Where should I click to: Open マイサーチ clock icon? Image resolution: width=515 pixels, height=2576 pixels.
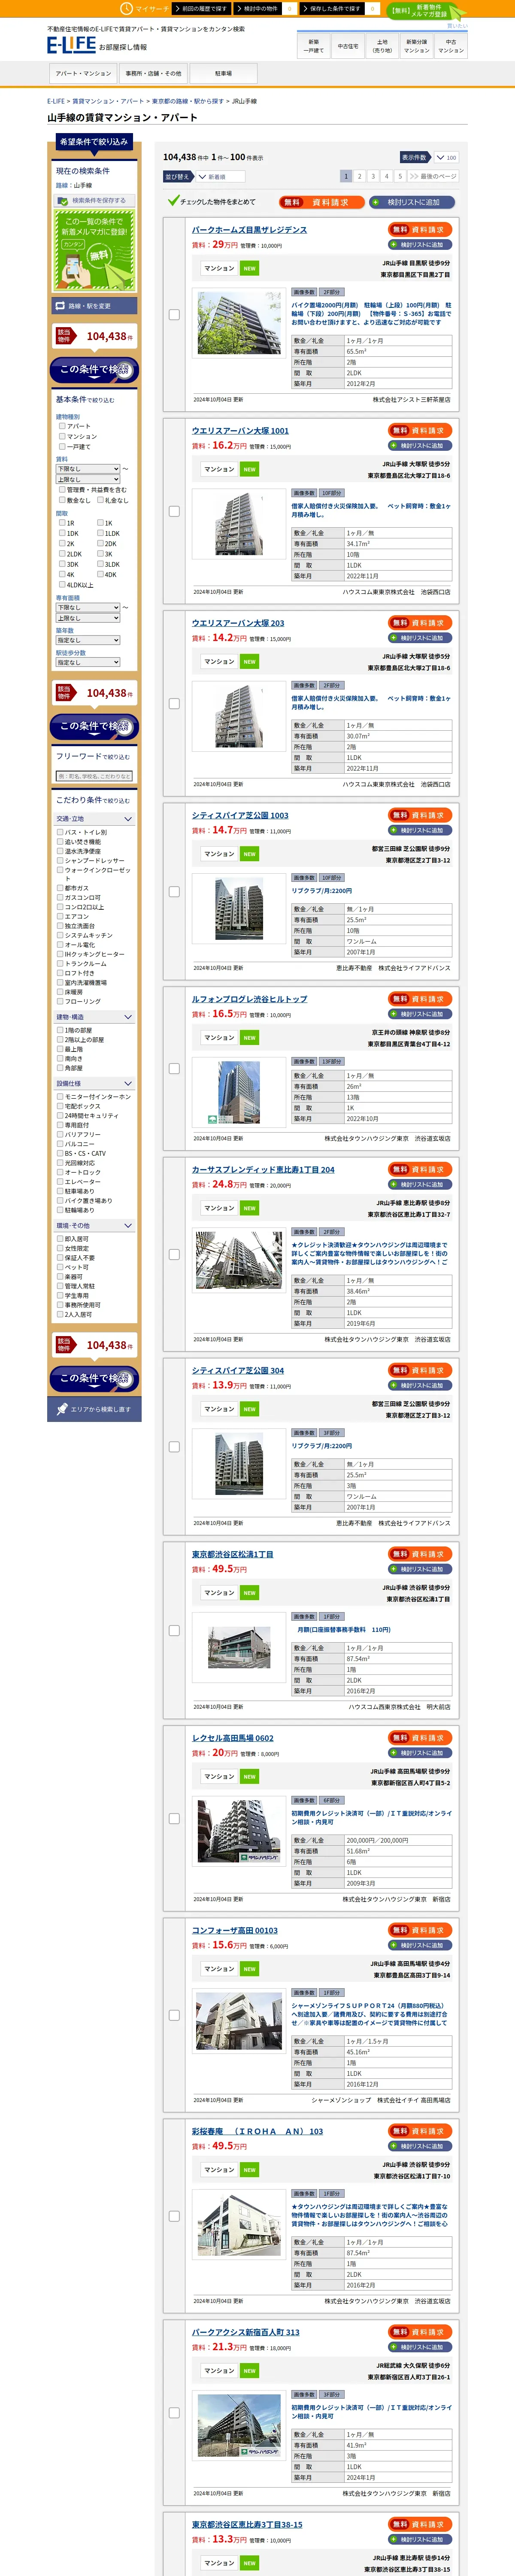click(126, 8)
